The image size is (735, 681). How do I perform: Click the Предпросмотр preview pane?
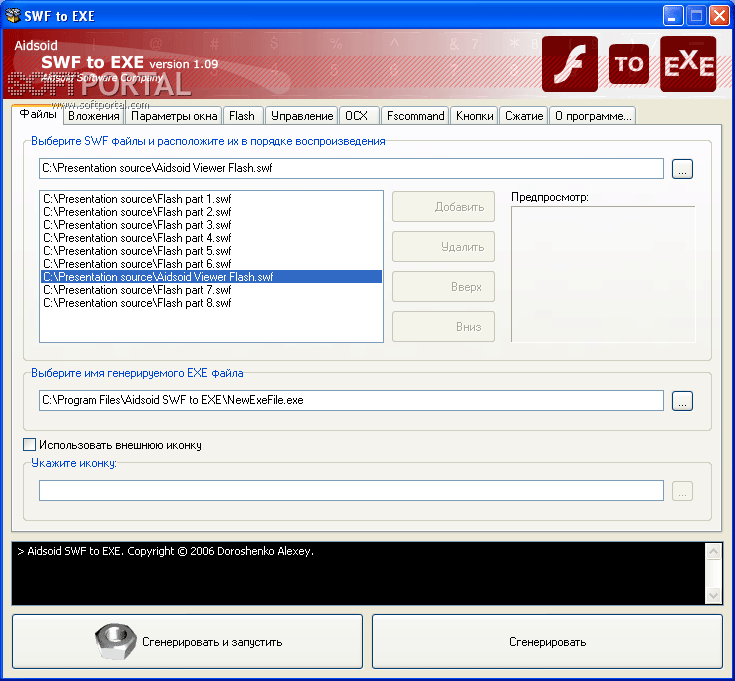(x=603, y=274)
